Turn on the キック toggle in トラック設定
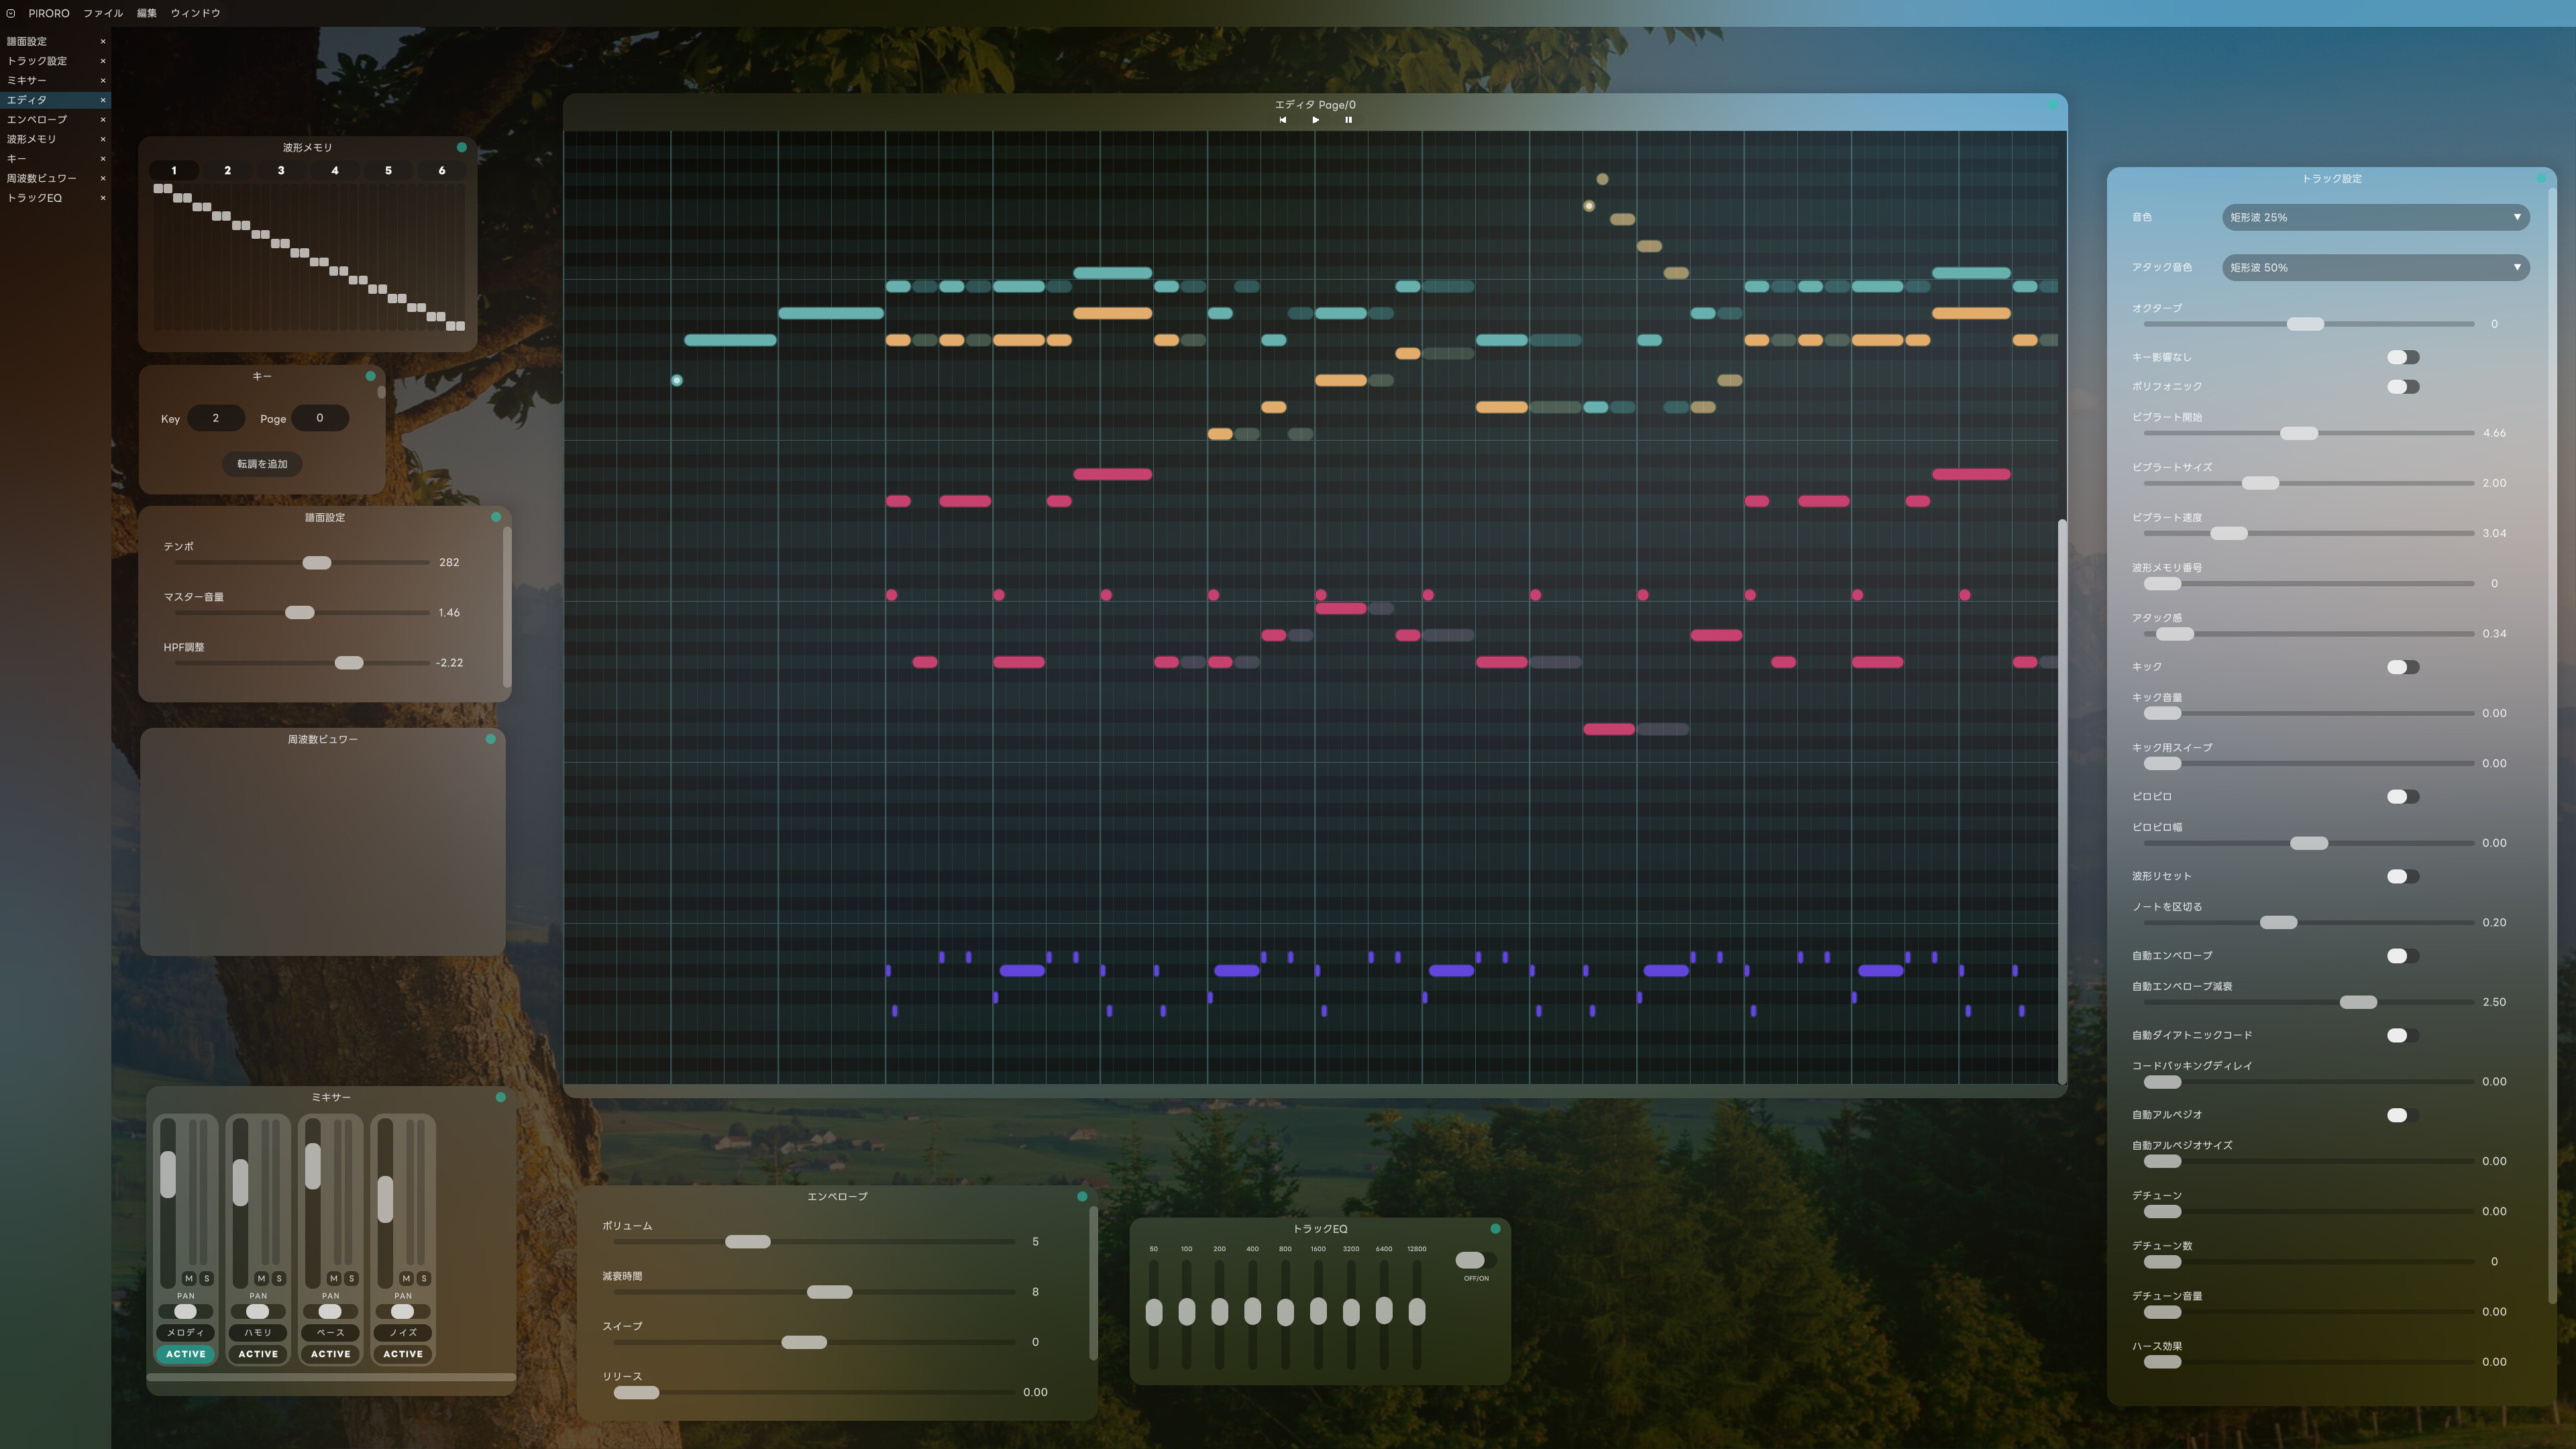The image size is (2576, 1449). point(2402,666)
